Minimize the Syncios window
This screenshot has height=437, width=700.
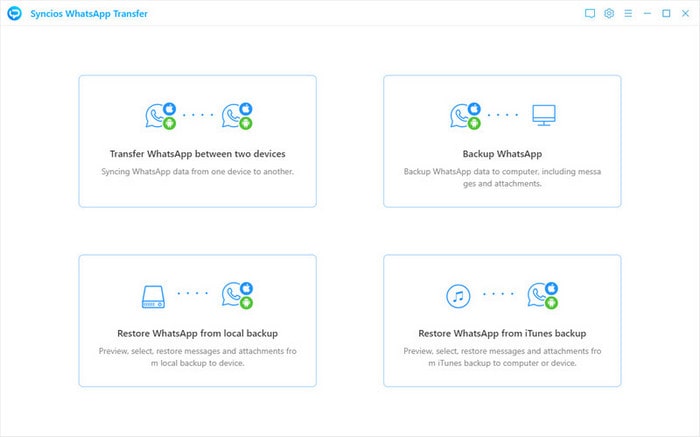click(x=647, y=13)
